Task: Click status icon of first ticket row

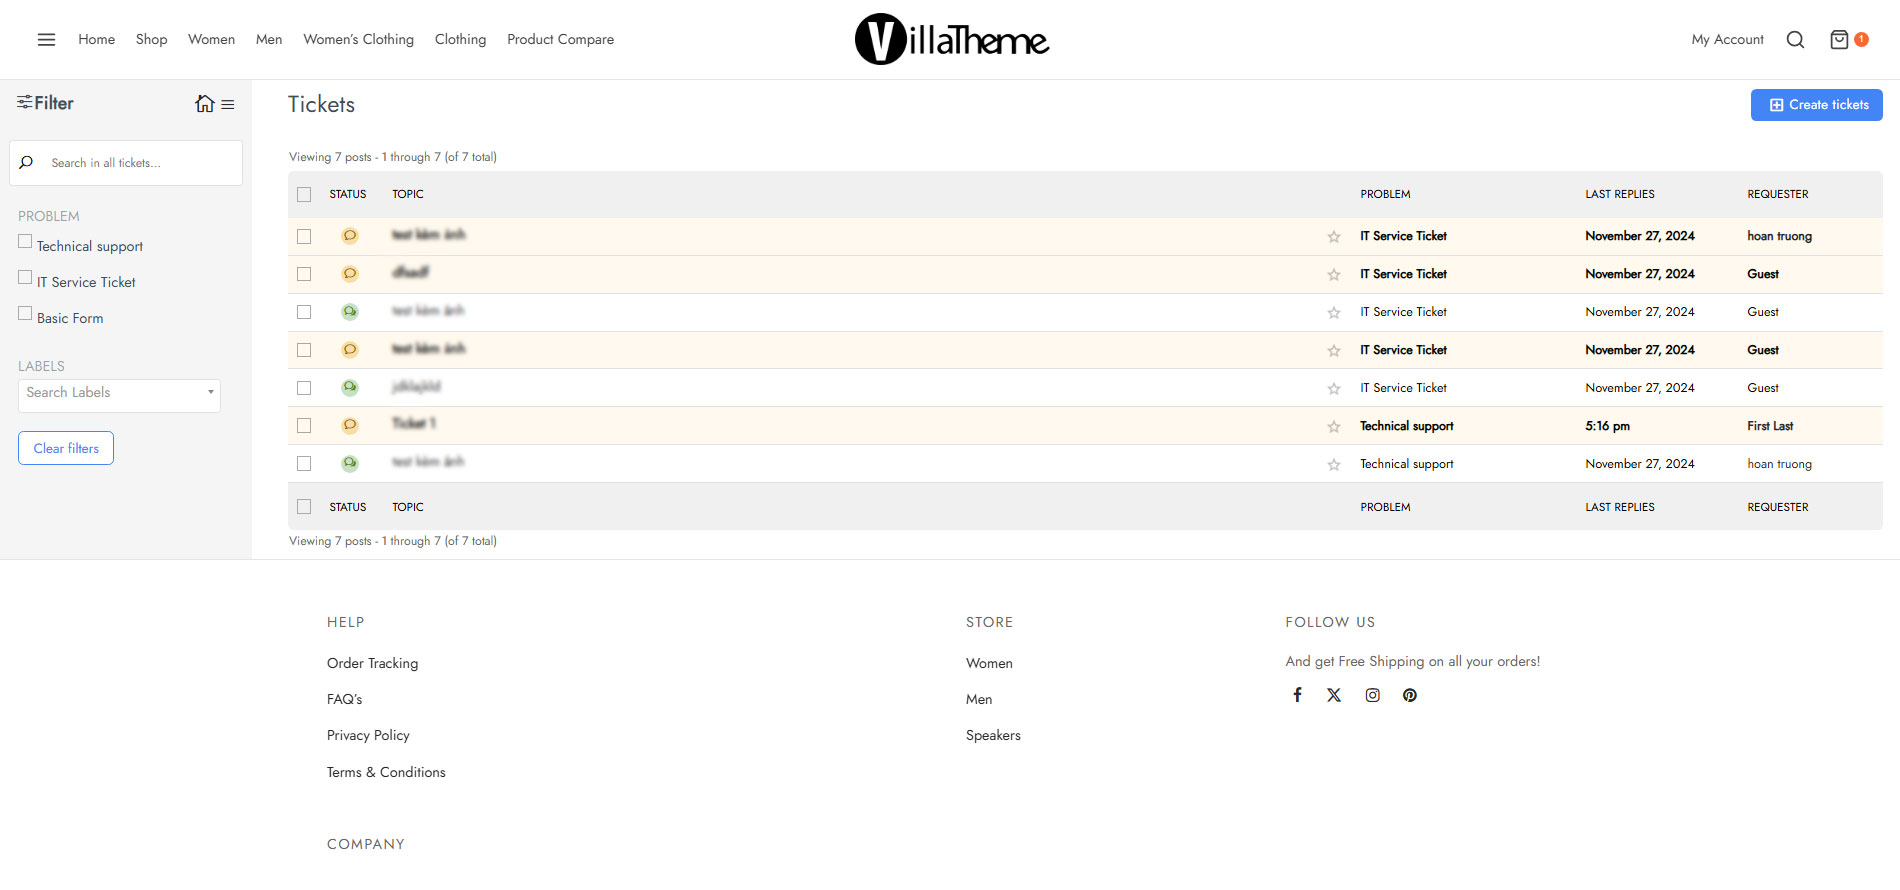Action: [x=350, y=236]
